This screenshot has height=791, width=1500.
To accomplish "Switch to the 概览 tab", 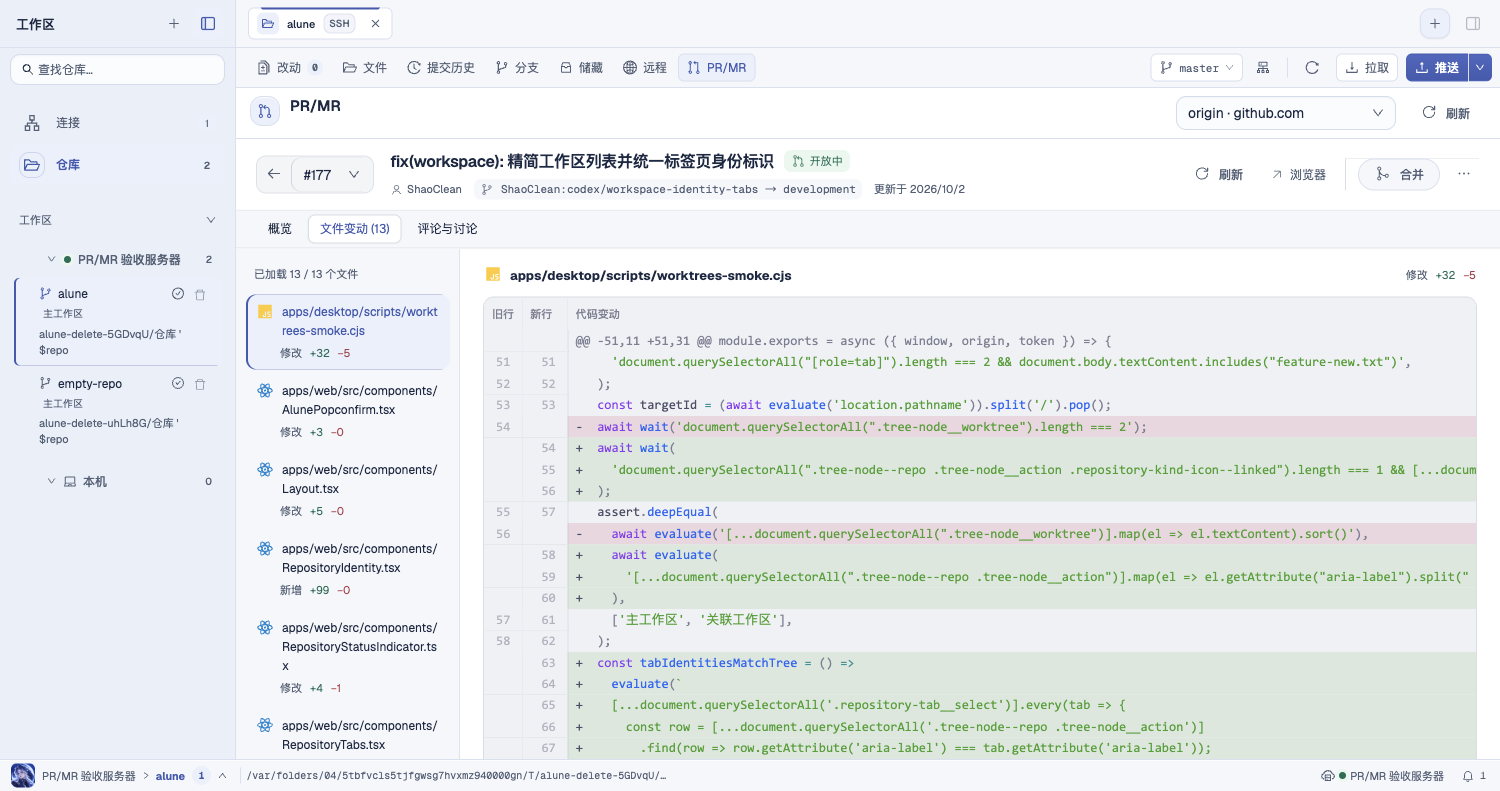I will pos(280,229).
